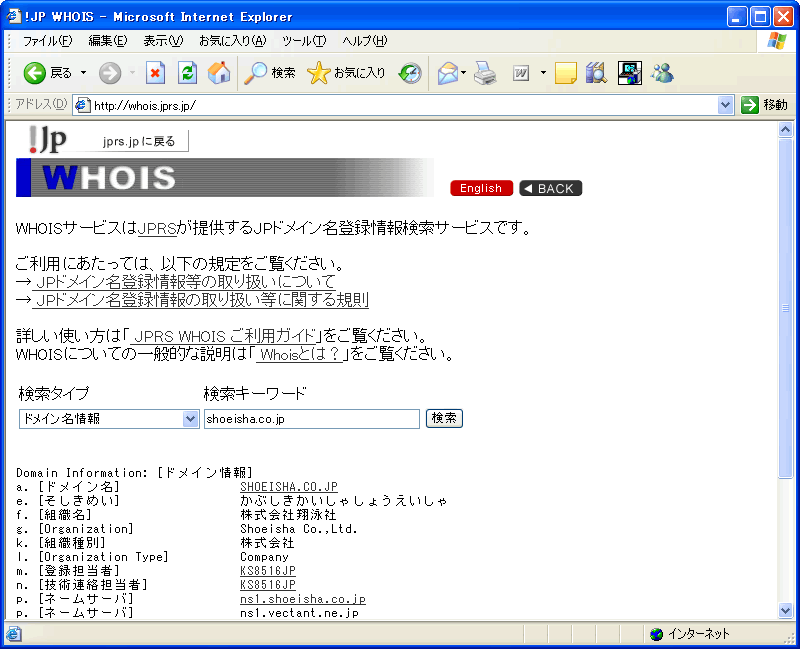This screenshot has height=649, width=800.
Task: Click the SHOEISHA.CO.JP domain link
Action: point(289,487)
